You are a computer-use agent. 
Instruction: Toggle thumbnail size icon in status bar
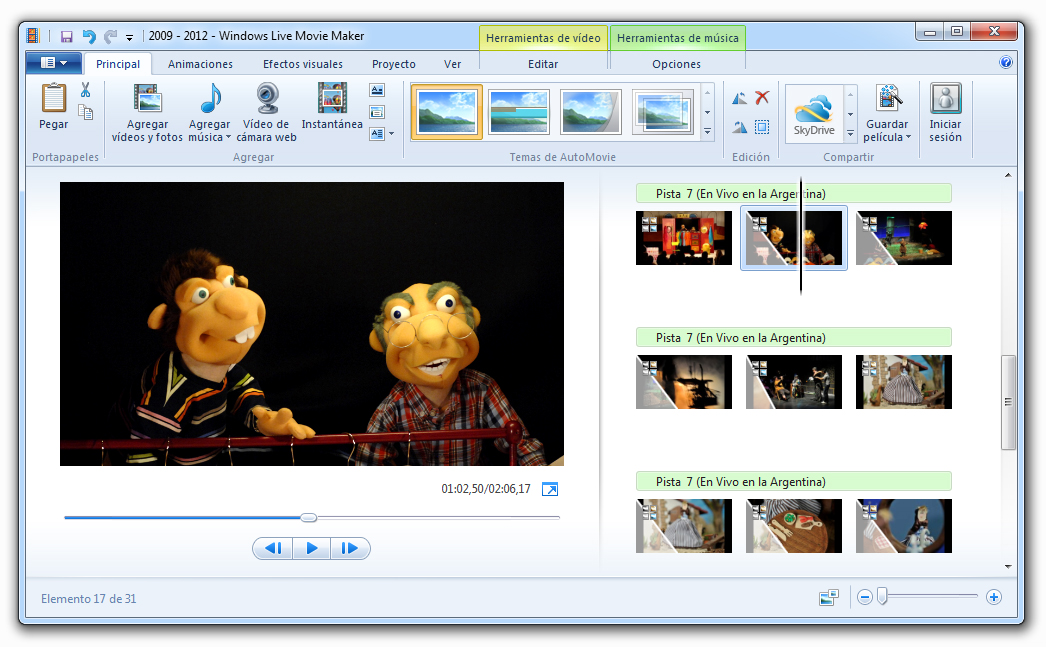(828, 598)
